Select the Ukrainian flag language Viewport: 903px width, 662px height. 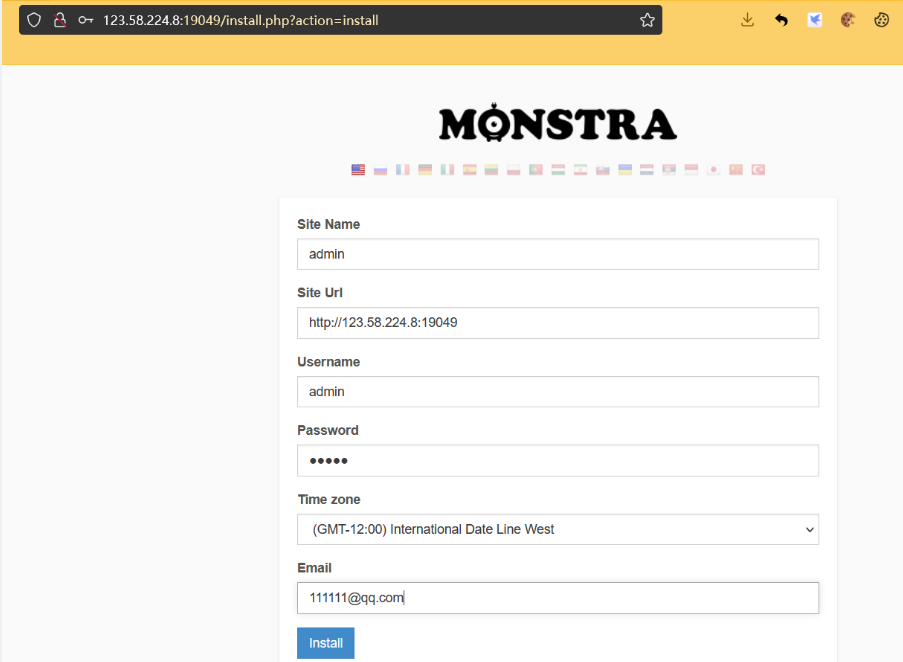[625, 170]
